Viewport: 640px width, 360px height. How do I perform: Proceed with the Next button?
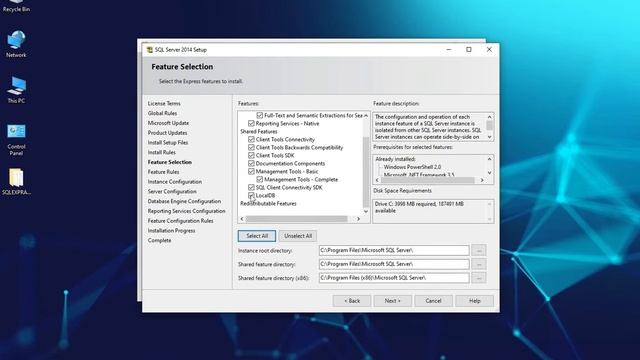pyautogui.click(x=393, y=301)
